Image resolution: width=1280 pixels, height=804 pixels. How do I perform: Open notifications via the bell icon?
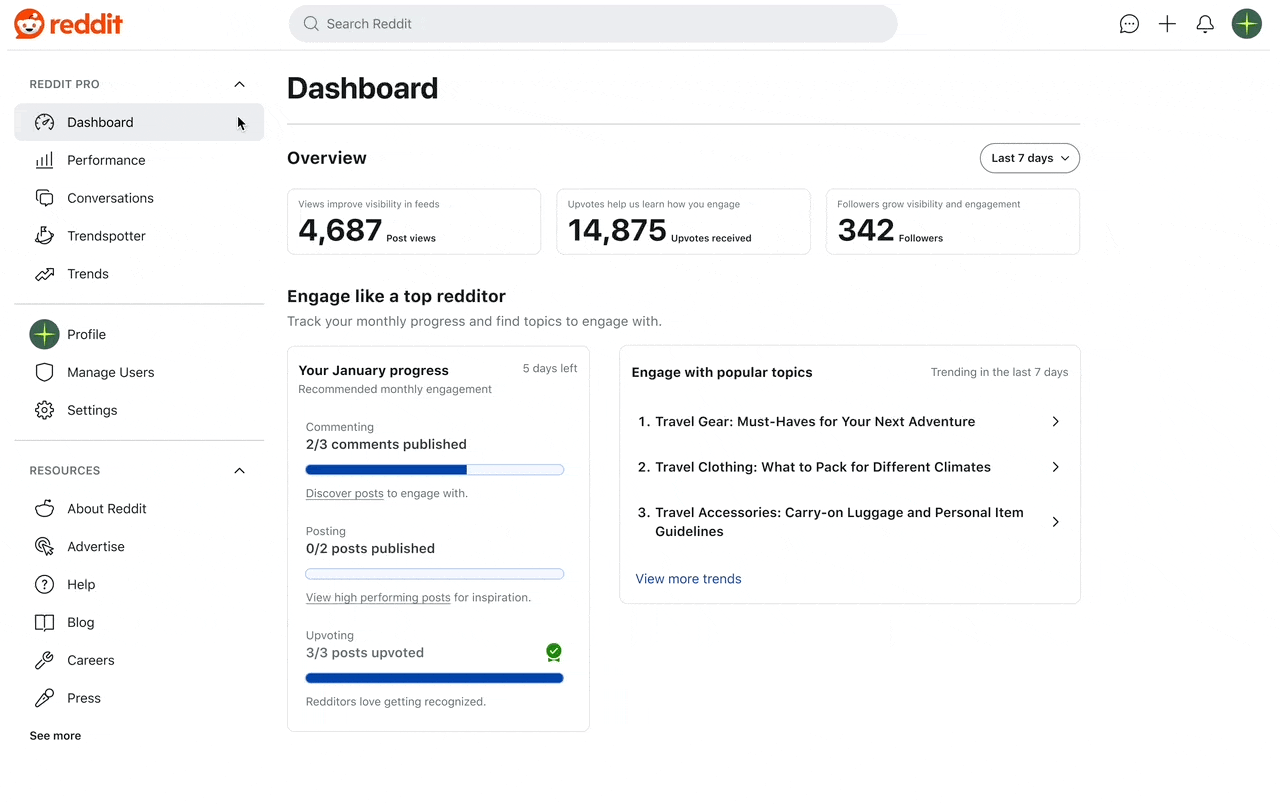[1205, 23]
